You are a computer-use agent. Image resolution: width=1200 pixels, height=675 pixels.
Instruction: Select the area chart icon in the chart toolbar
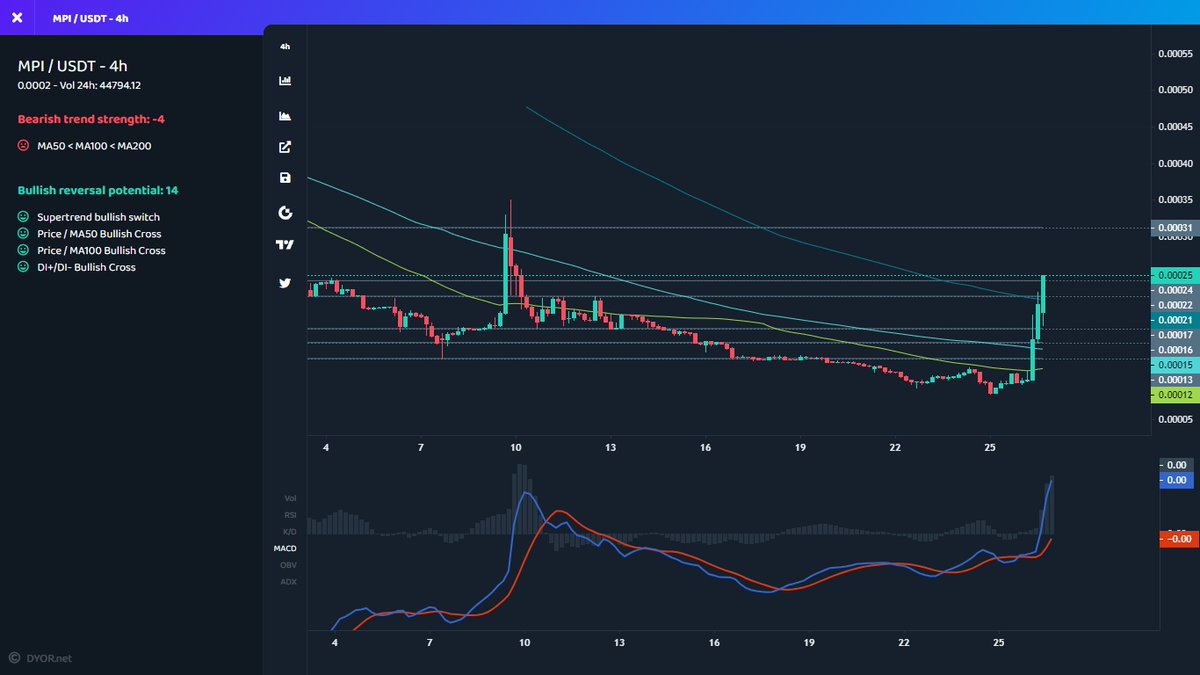(285, 116)
